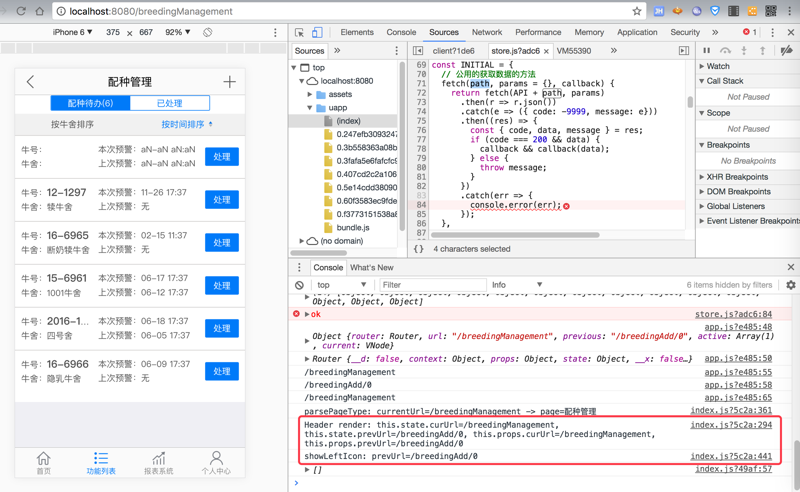800x492 pixels.
Task: Click pretty print braces icon
Action: pyautogui.click(x=419, y=249)
